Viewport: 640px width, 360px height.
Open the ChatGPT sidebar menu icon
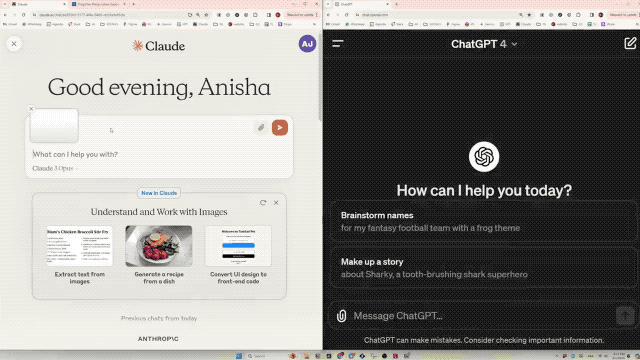click(338, 44)
